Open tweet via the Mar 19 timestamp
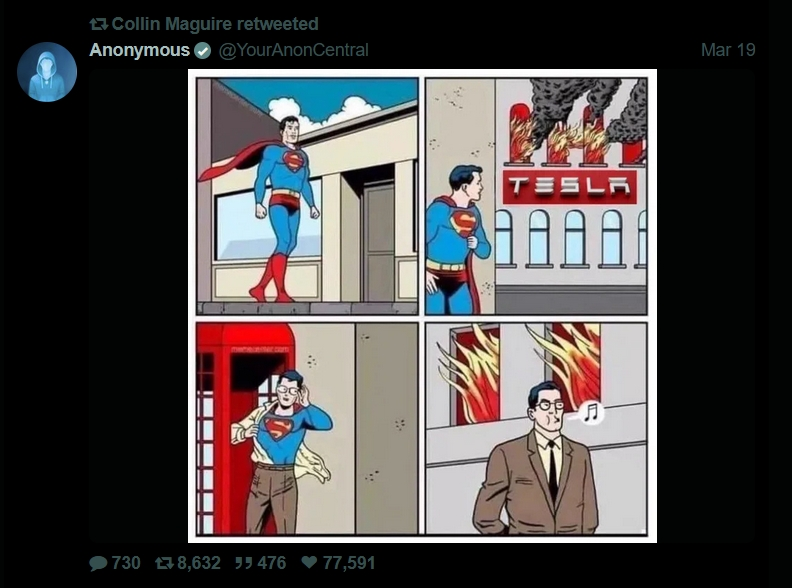The height and width of the screenshot is (588, 792). point(728,50)
